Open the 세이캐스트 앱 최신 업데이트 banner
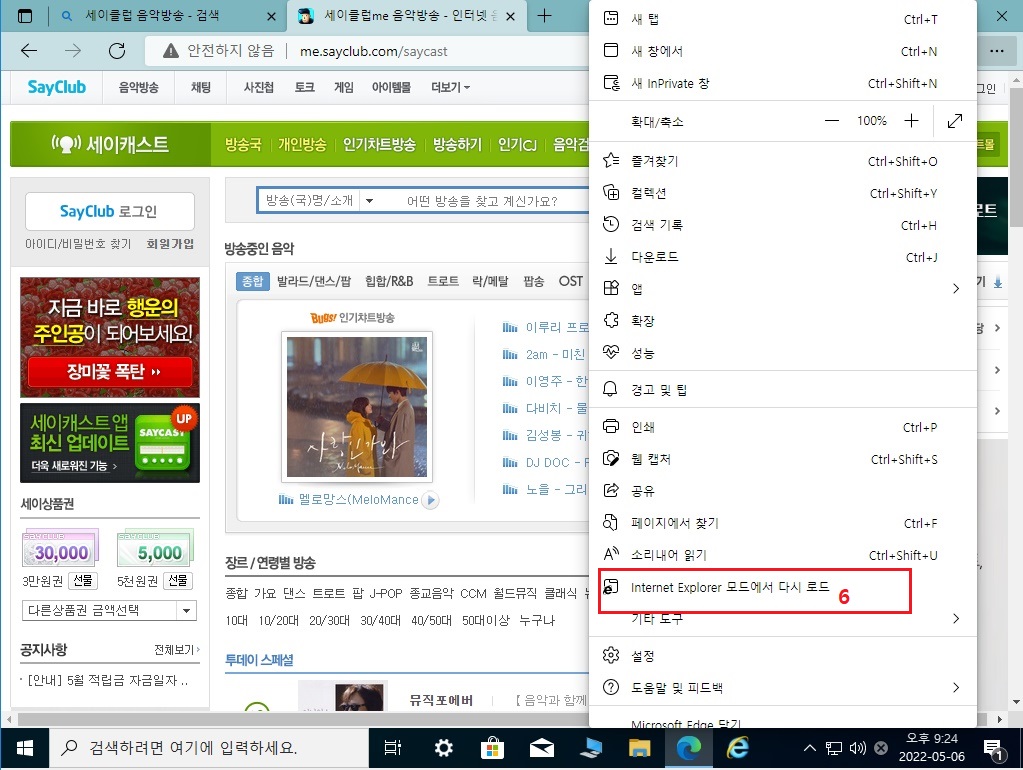1023x770 pixels. click(x=110, y=443)
